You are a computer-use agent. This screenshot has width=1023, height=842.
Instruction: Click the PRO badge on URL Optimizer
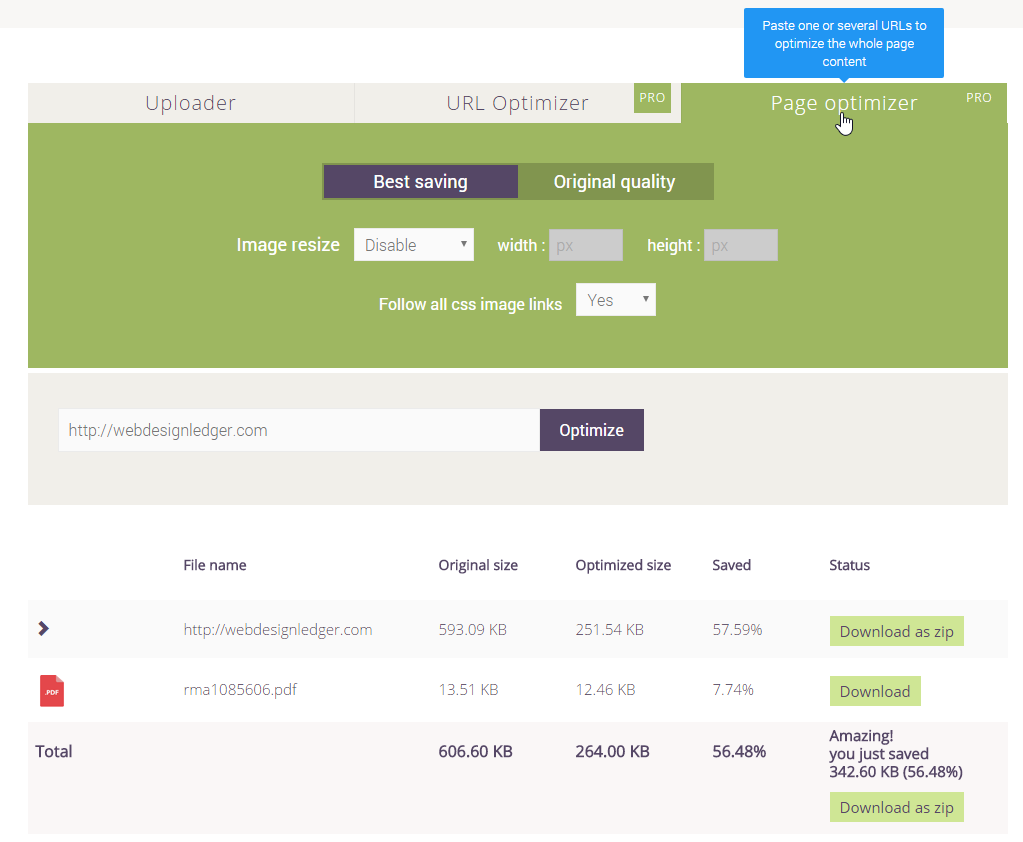[x=652, y=98]
